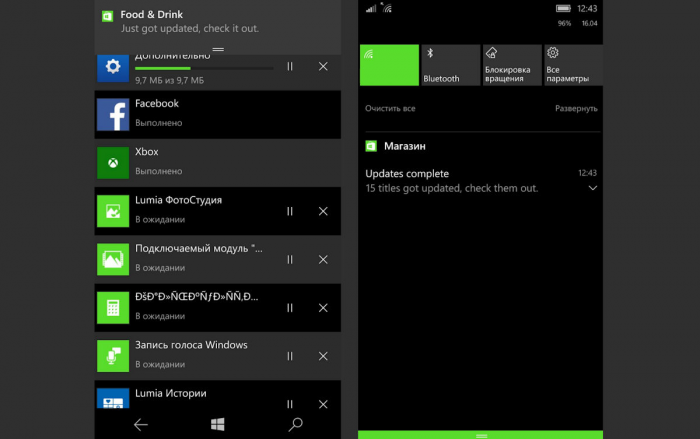Tap the Xbox app icon
Screen dimensions: 700x439
(x=113, y=163)
